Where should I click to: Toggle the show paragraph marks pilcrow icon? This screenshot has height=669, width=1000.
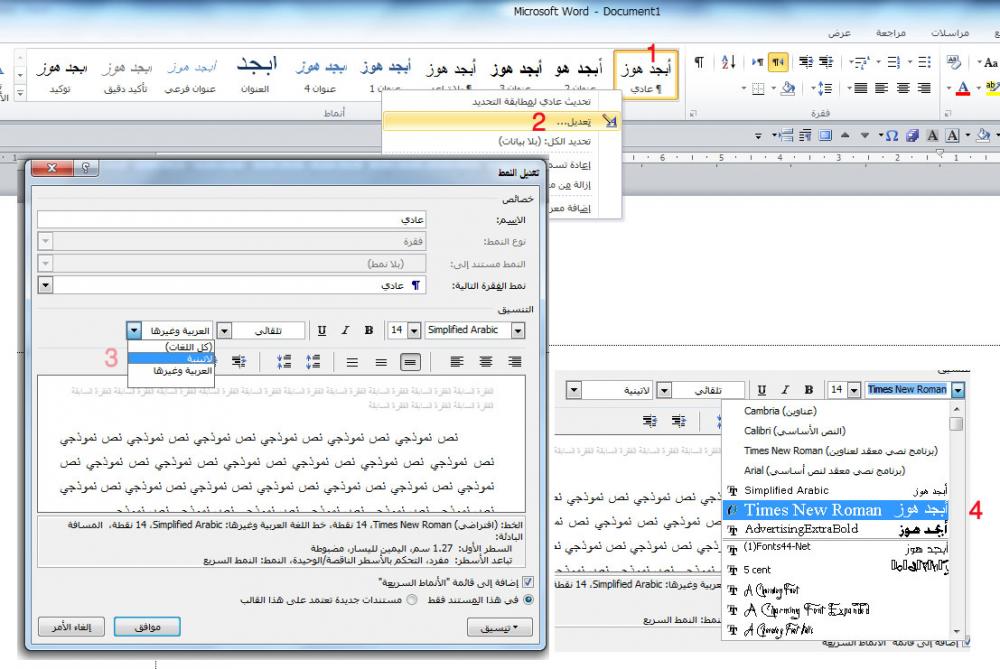pyautogui.click(x=699, y=62)
